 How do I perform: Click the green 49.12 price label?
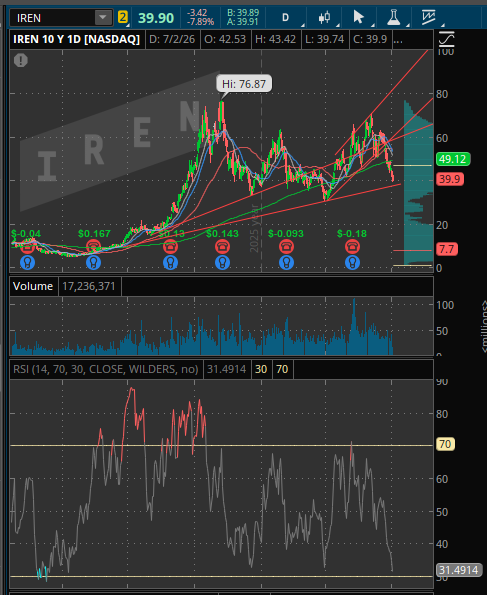point(453,159)
